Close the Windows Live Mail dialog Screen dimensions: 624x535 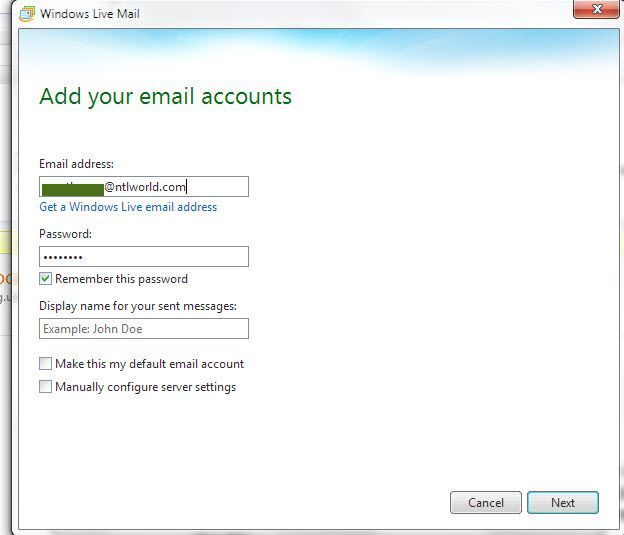[x=596, y=9]
